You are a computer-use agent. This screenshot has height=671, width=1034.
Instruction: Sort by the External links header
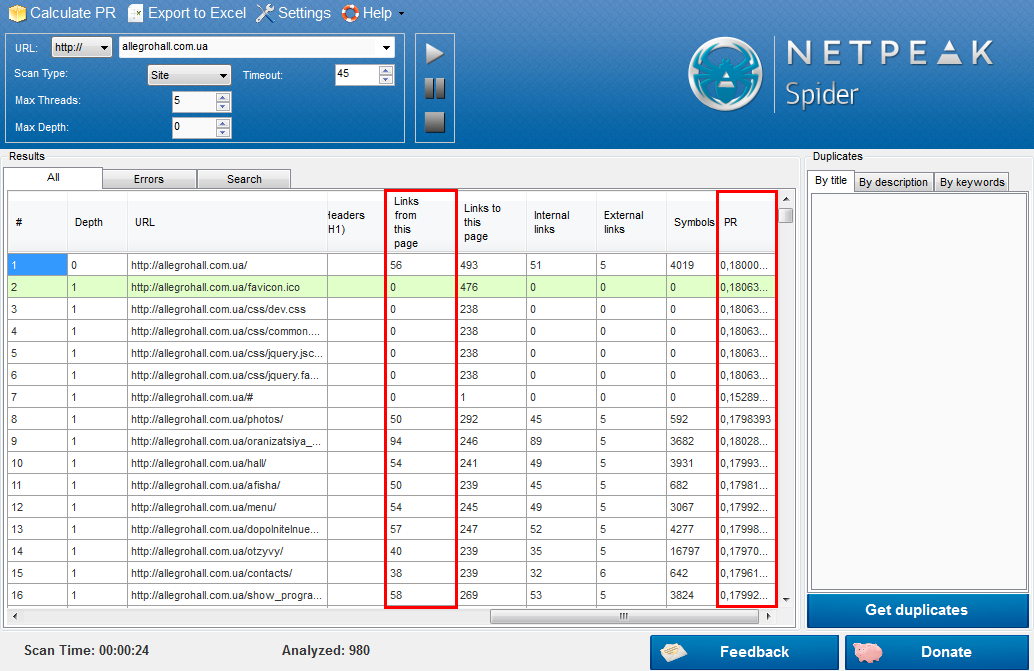tap(631, 223)
